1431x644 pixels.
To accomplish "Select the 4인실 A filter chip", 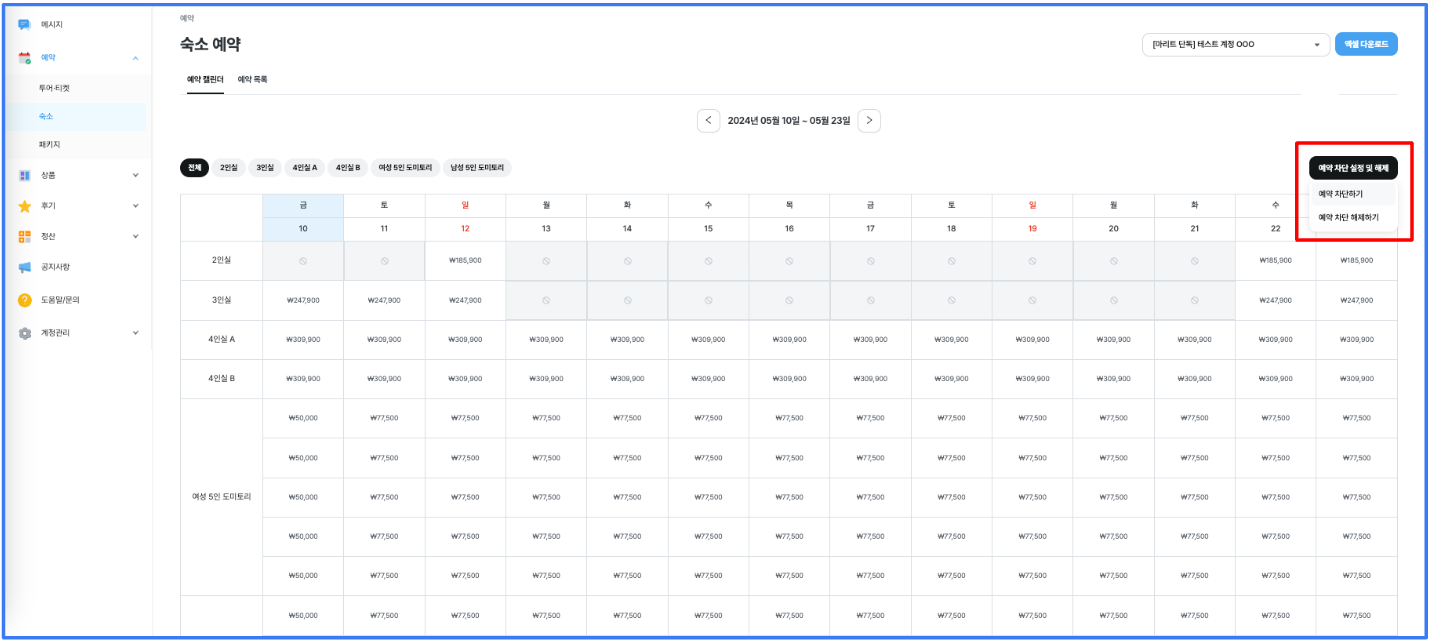I will tap(303, 168).
